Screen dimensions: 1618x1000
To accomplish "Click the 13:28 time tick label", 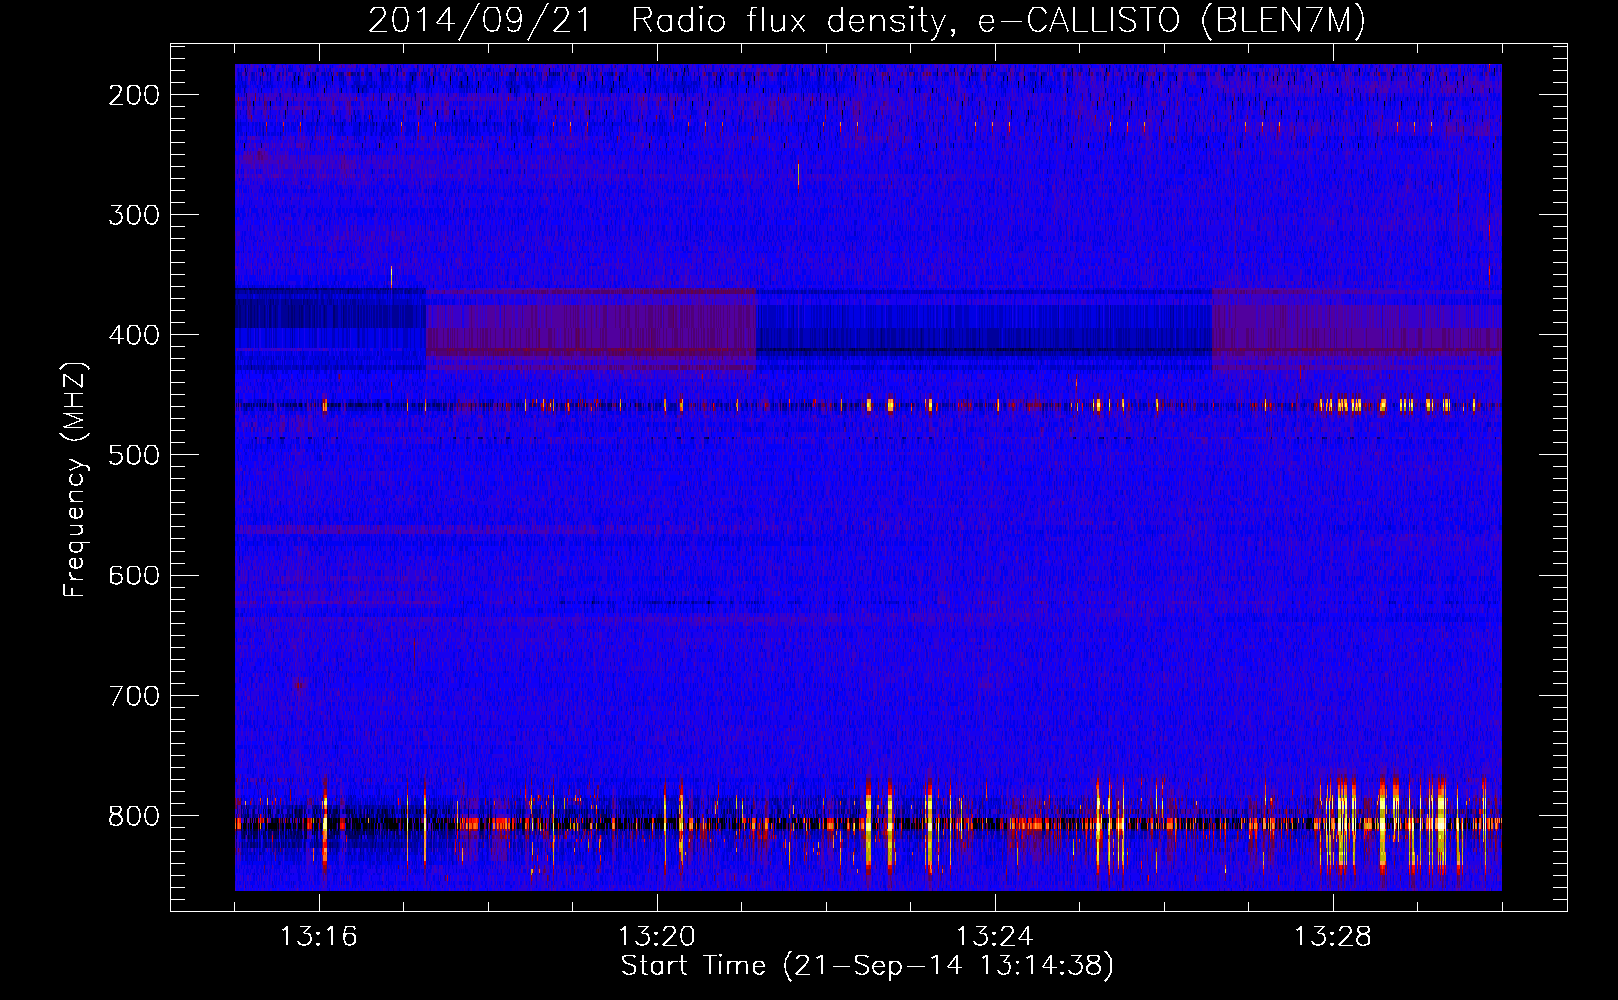I will [x=1333, y=937].
